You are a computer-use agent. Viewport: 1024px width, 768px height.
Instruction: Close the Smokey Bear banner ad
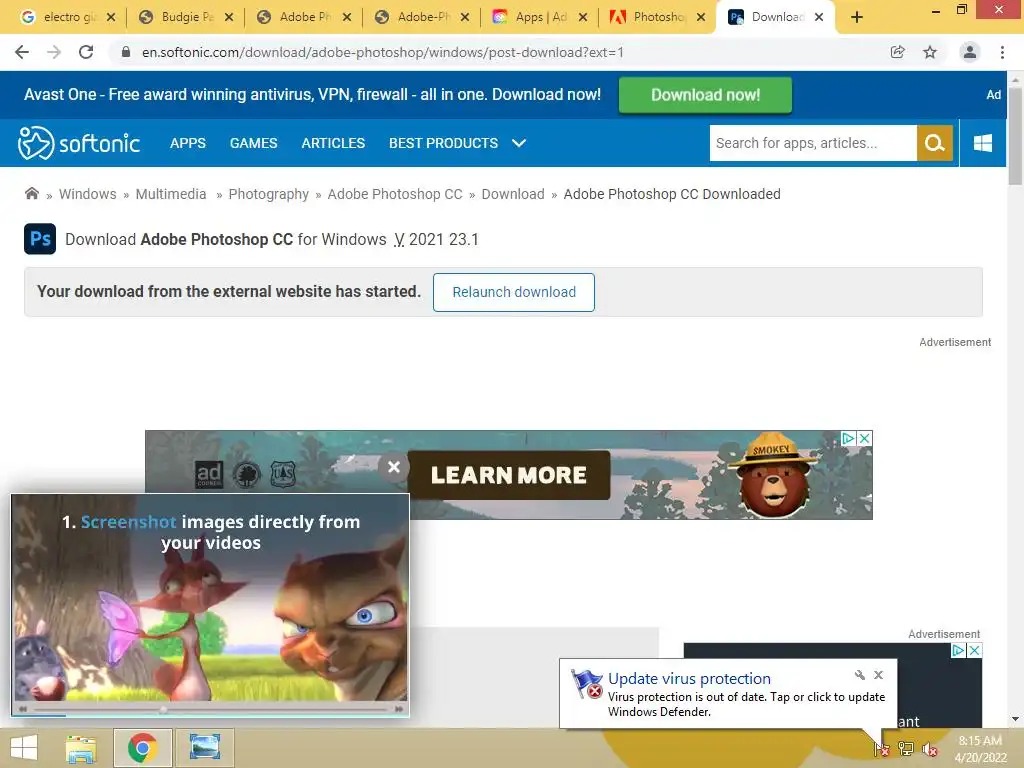pos(864,438)
